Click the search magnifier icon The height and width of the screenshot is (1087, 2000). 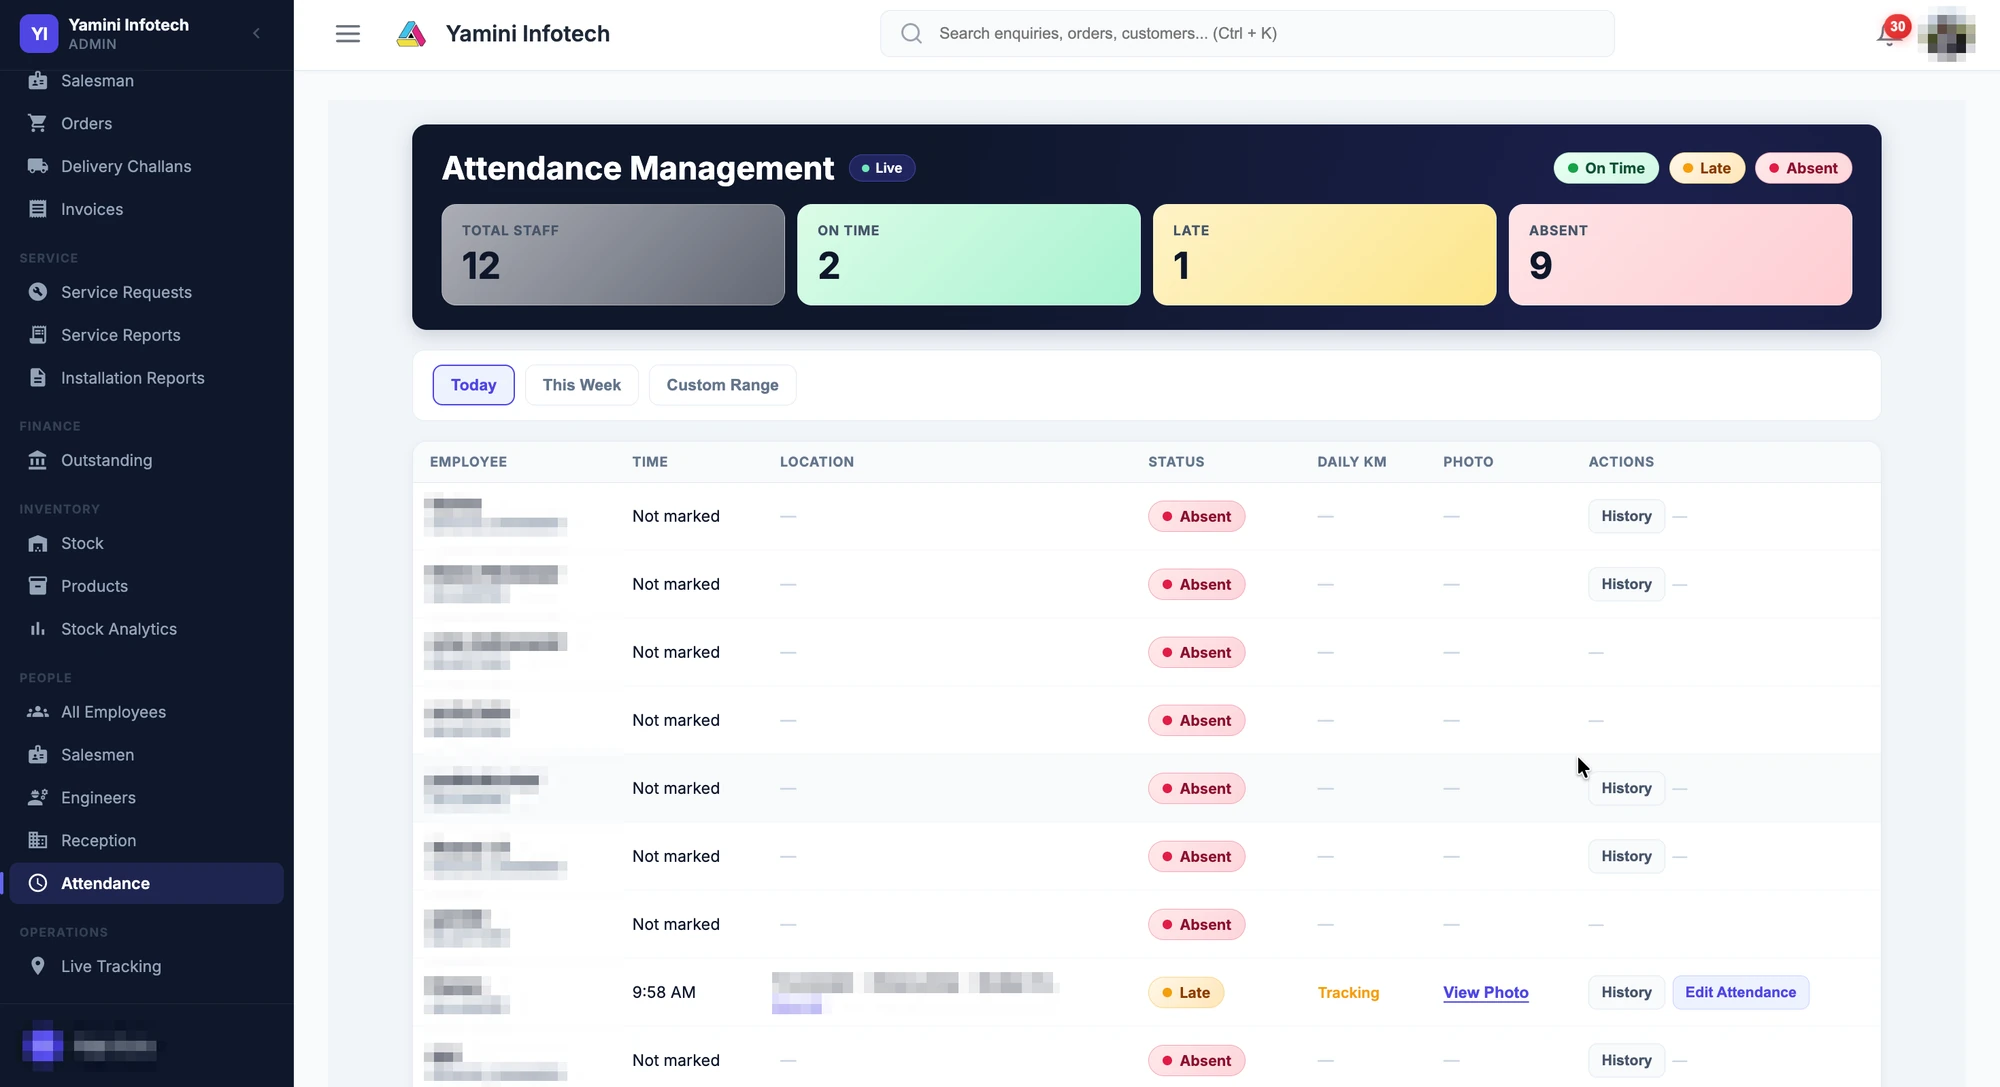(911, 33)
